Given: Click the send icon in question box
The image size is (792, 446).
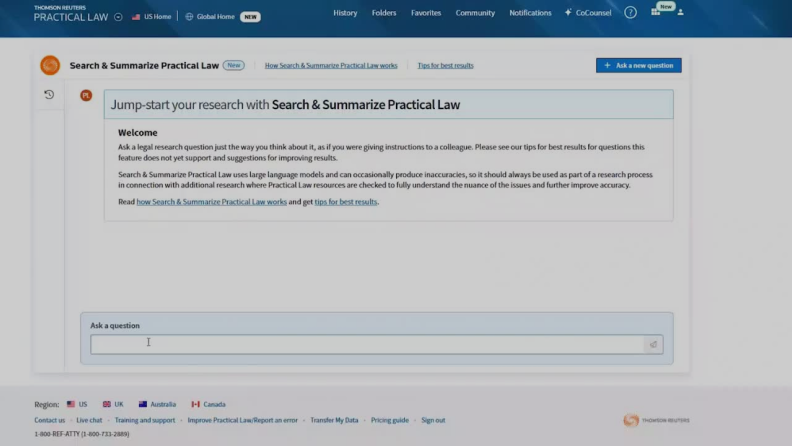Looking at the screenshot, I should click(653, 344).
